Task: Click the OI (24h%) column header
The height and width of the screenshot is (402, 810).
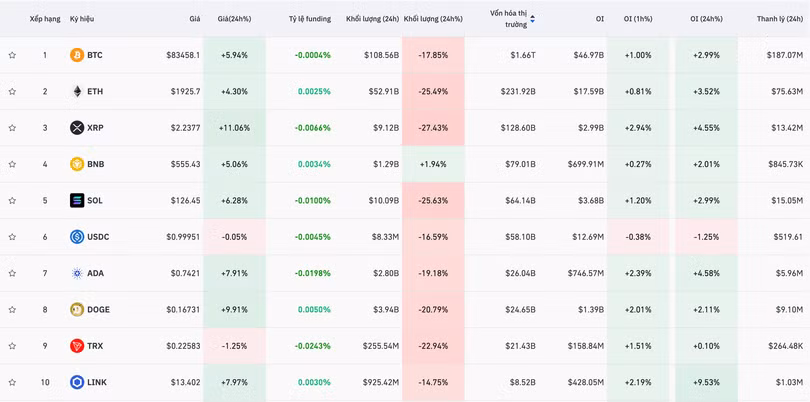Action: click(x=707, y=19)
